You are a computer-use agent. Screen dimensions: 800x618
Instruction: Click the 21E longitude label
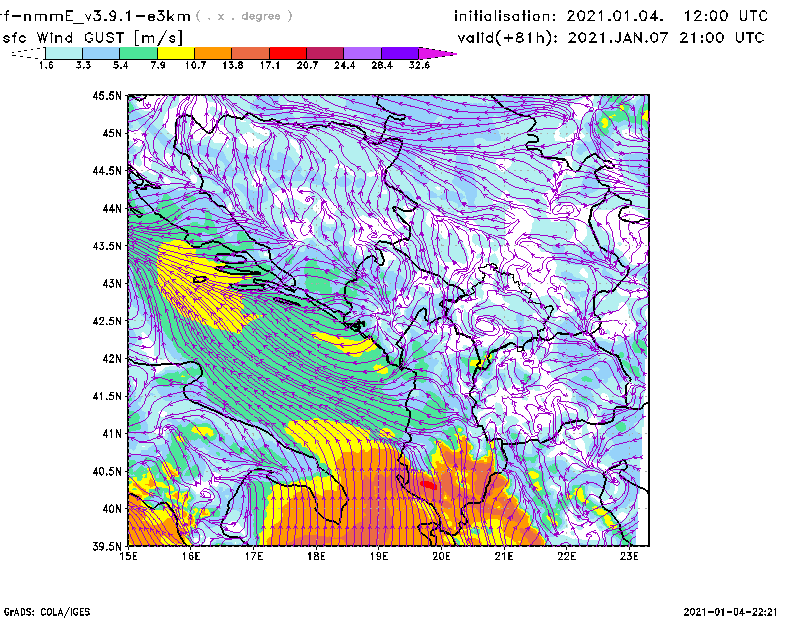[504, 557]
